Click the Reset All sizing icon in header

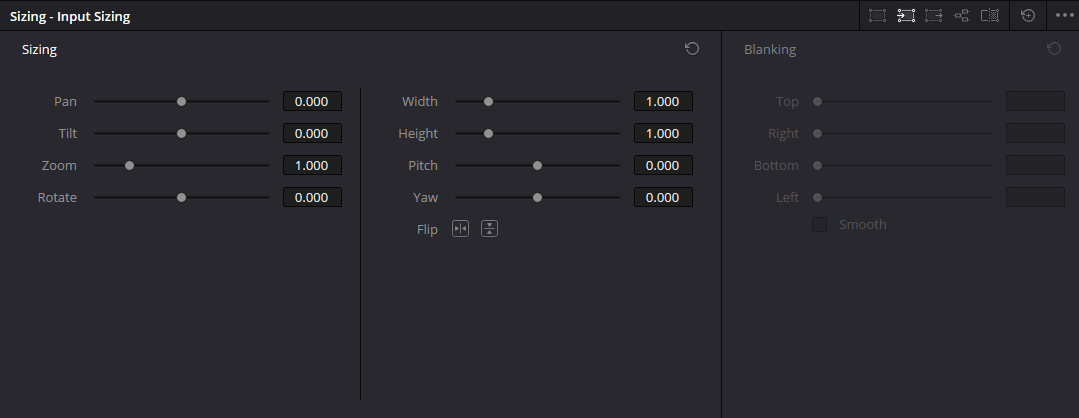(x=1028, y=15)
